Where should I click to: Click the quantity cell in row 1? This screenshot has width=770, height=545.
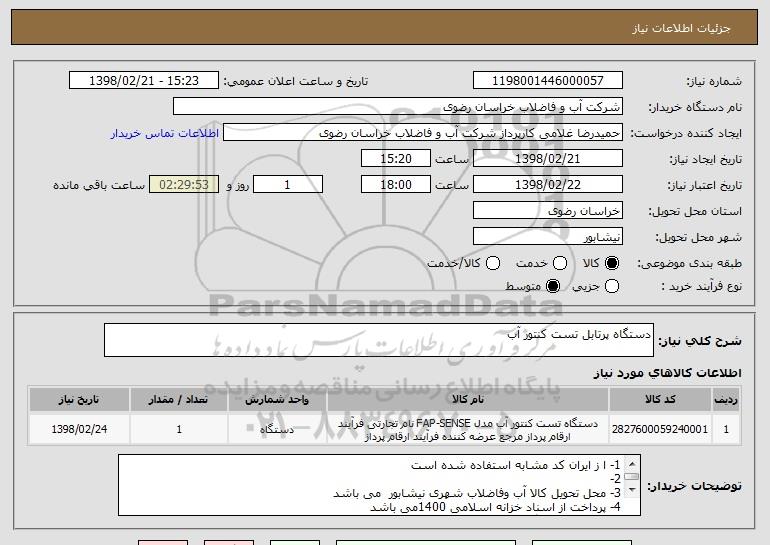coord(179,429)
